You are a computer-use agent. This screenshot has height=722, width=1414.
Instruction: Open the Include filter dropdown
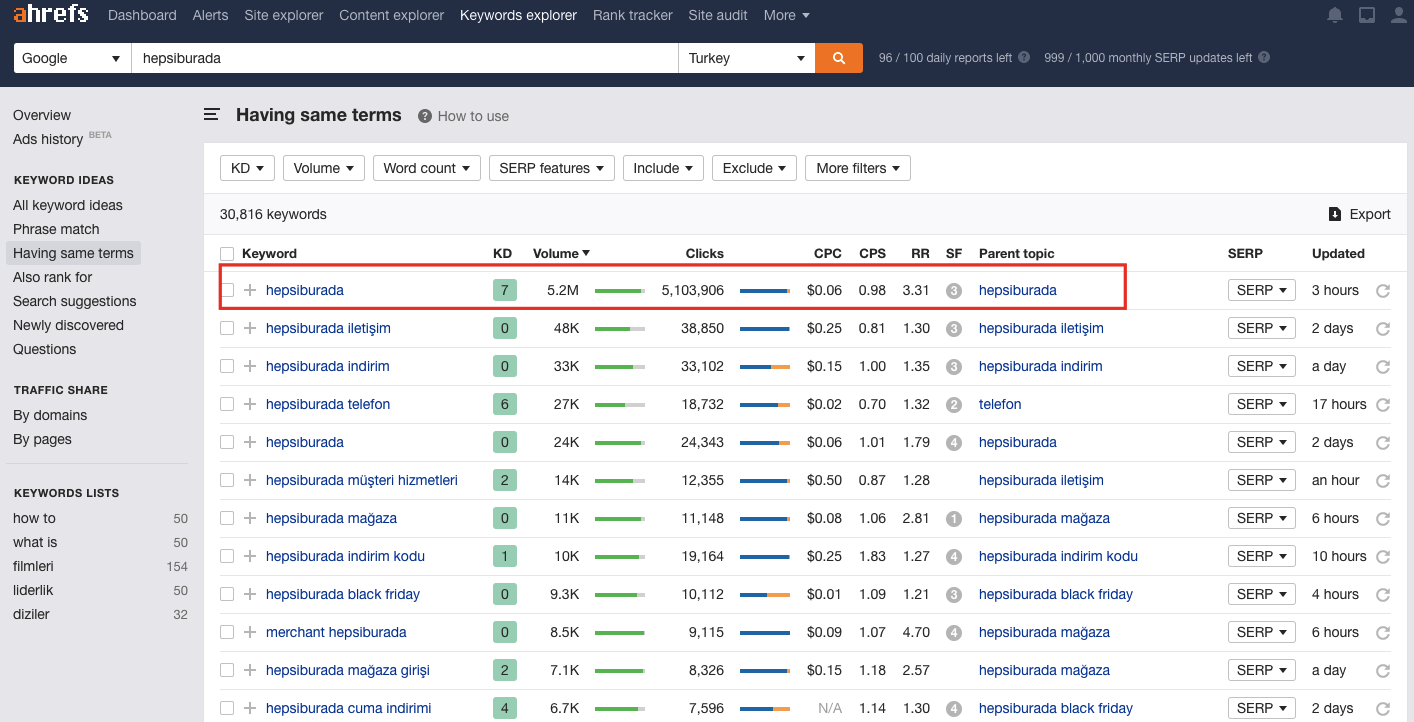[663, 168]
